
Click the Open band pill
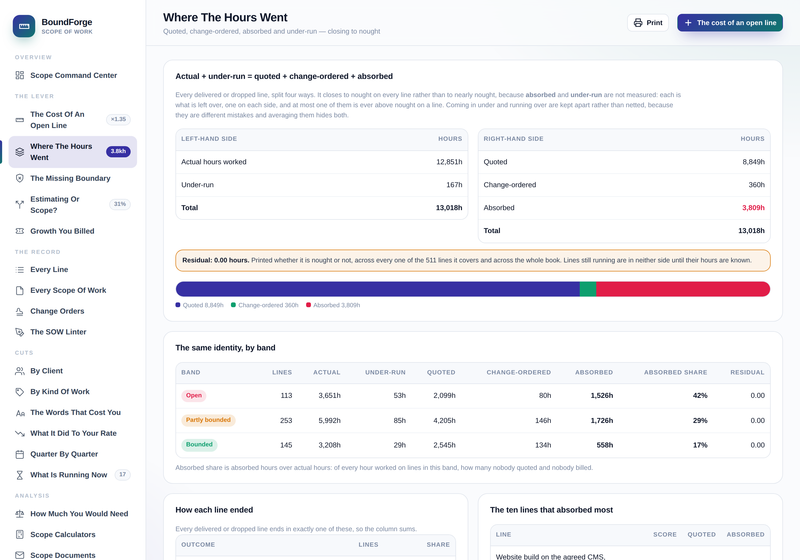(193, 395)
